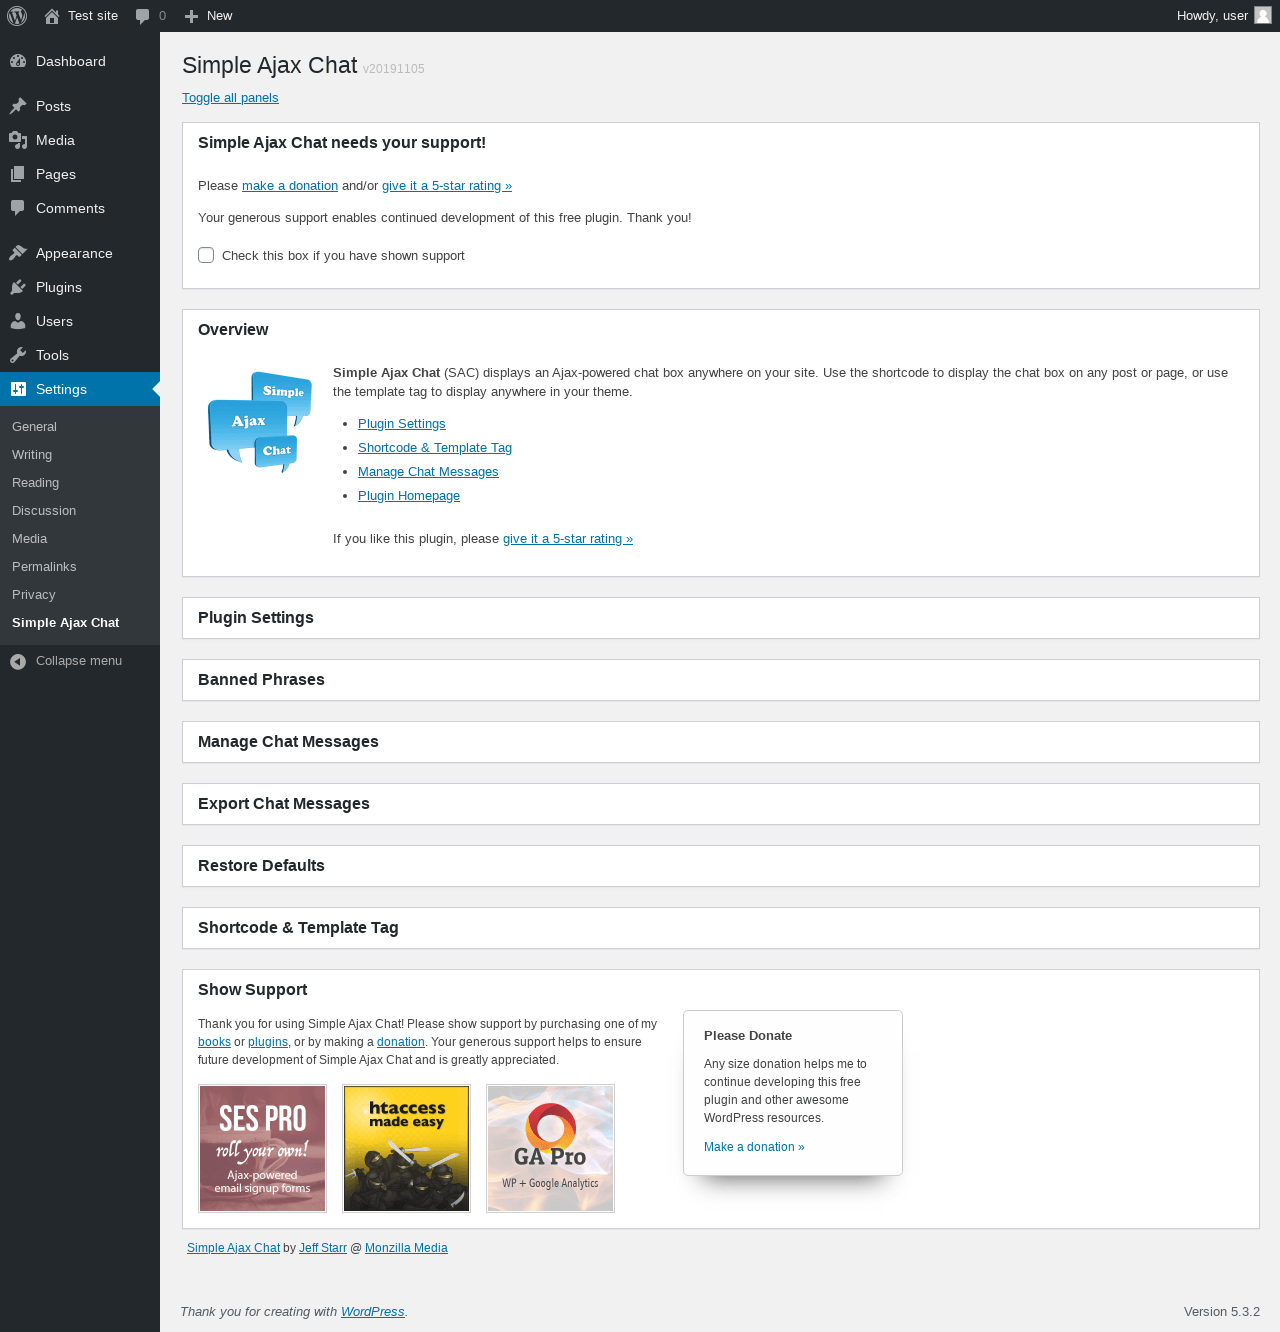Viewport: 1280px width, 1332px height.
Task: Click the Simple Ajax Chat logo image
Action: pyautogui.click(x=260, y=422)
